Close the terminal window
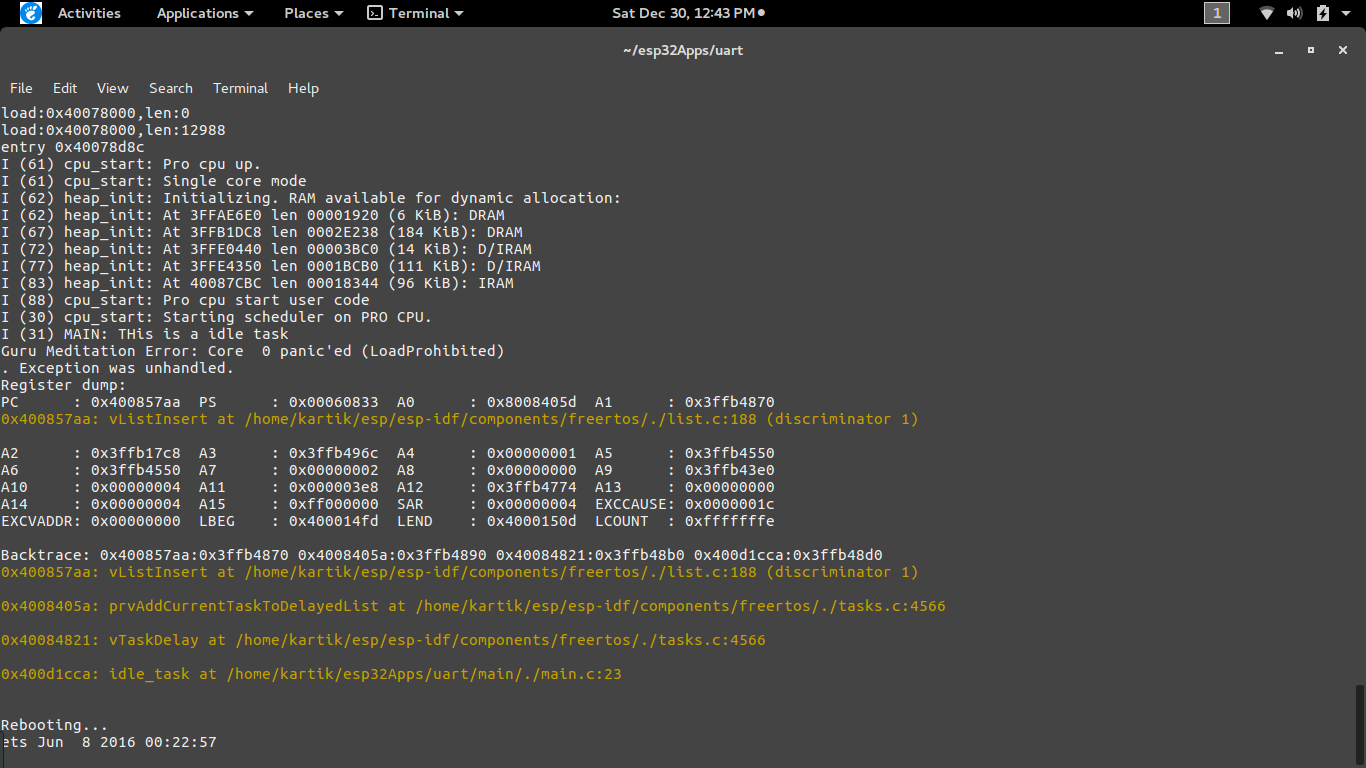The image size is (1366, 768). coord(1343,50)
